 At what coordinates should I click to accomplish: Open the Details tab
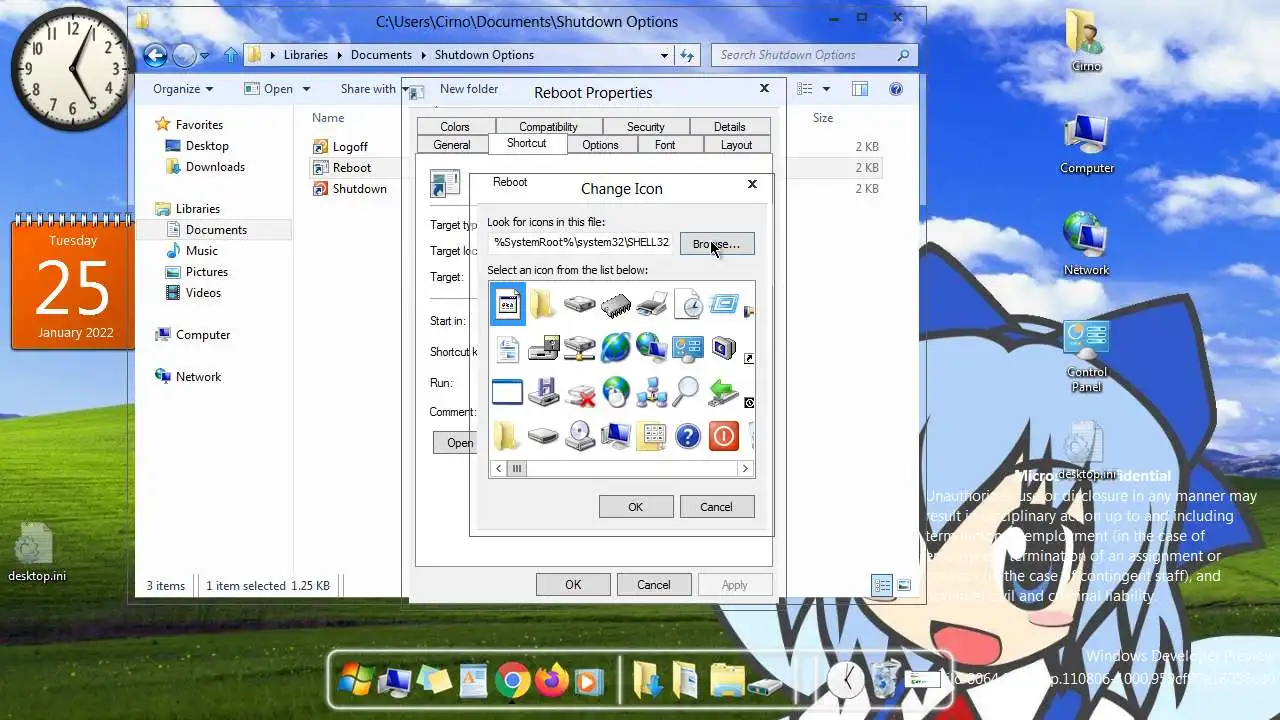730,127
